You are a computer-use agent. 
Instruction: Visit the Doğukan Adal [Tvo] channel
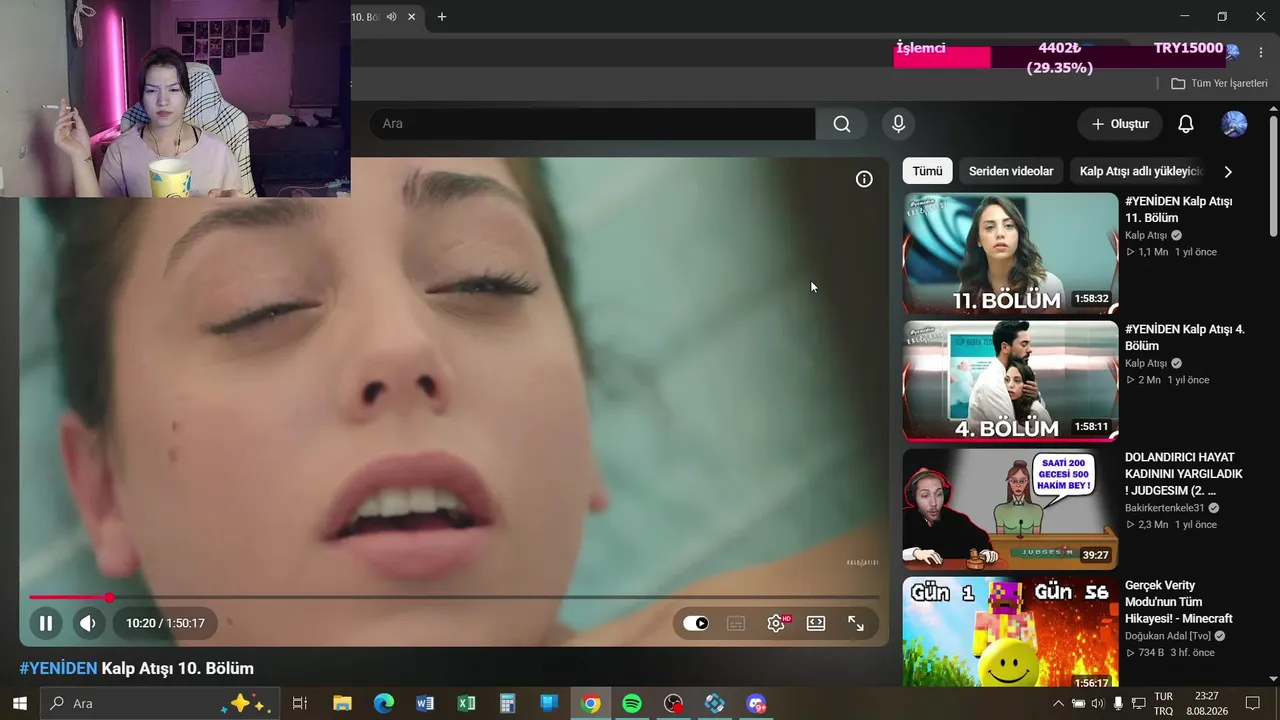coord(1169,636)
